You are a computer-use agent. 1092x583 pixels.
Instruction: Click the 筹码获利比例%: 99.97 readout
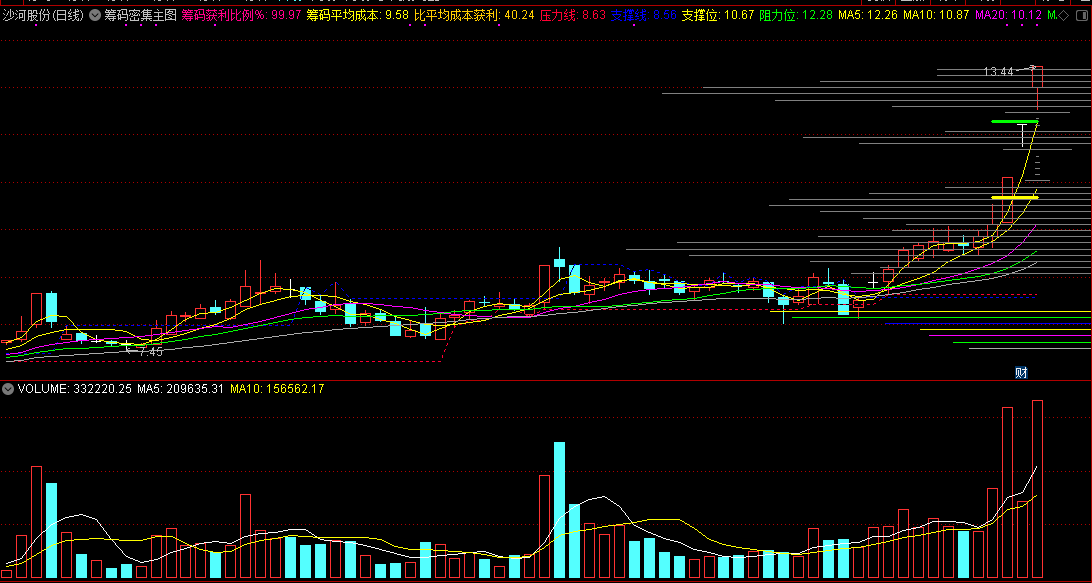(x=241, y=15)
